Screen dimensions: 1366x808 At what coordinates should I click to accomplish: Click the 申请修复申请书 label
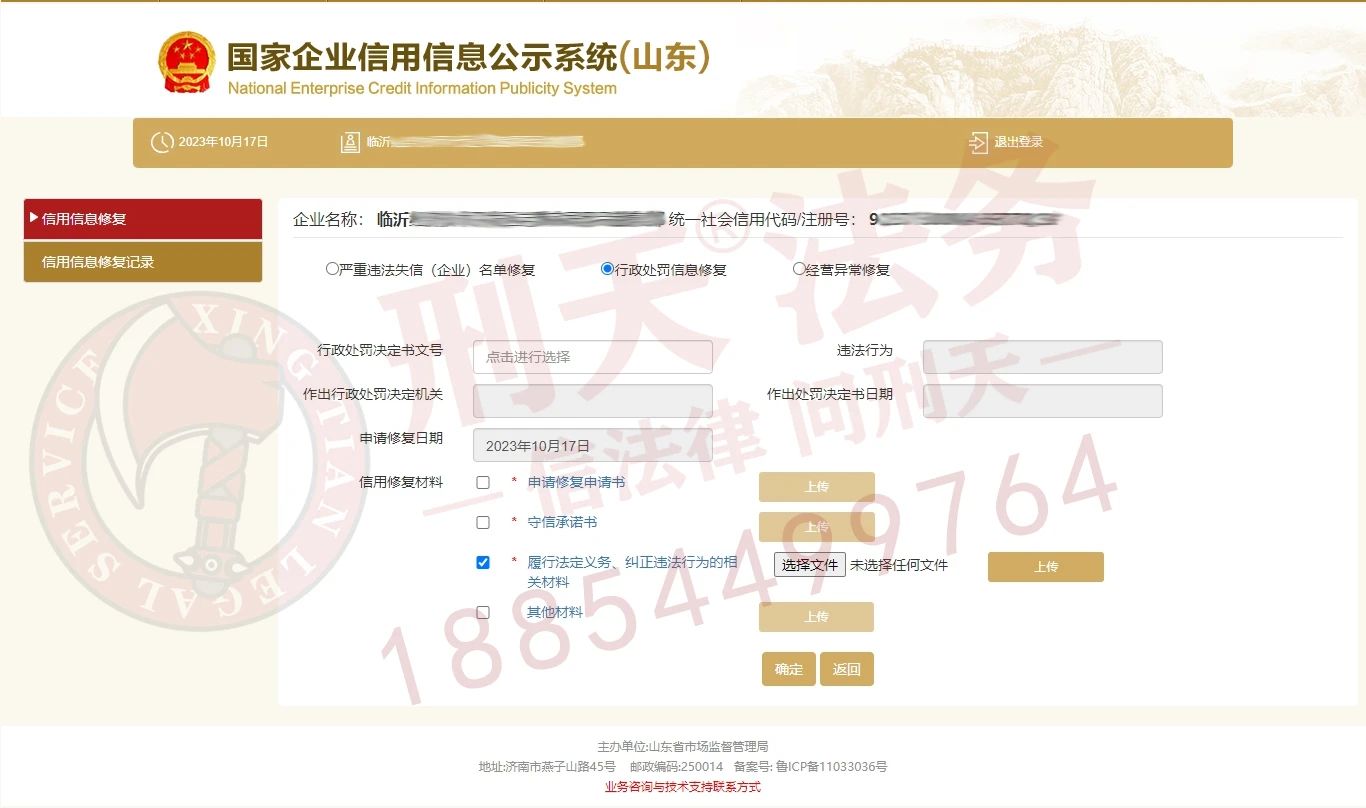click(x=576, y=482)
